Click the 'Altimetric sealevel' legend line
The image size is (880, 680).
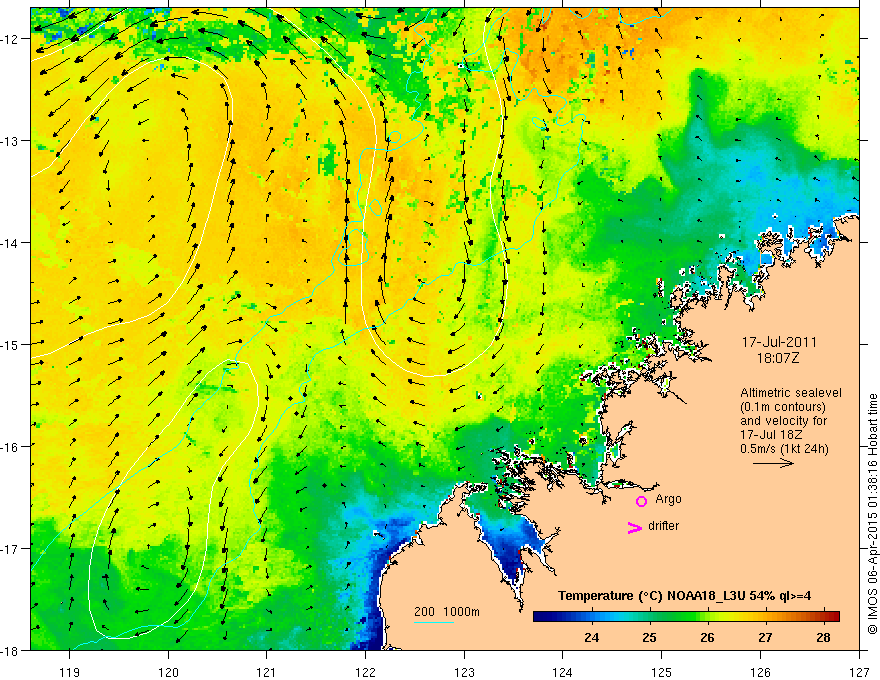(x=791, y=393)
